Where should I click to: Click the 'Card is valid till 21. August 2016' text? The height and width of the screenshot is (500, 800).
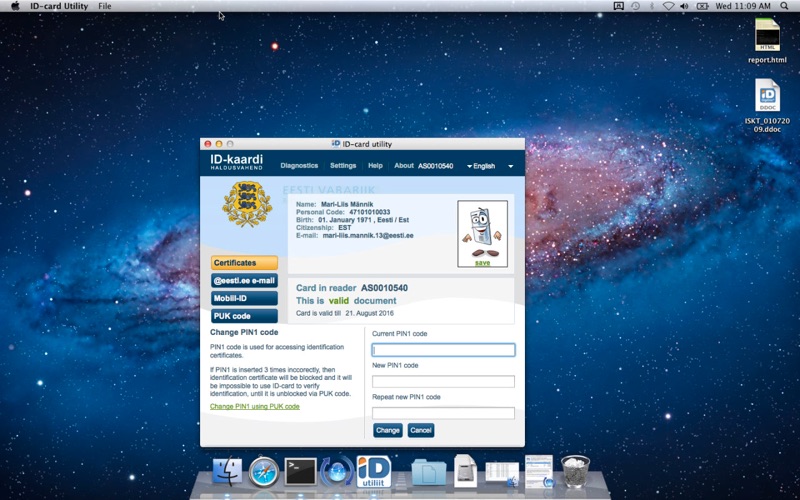345,313
